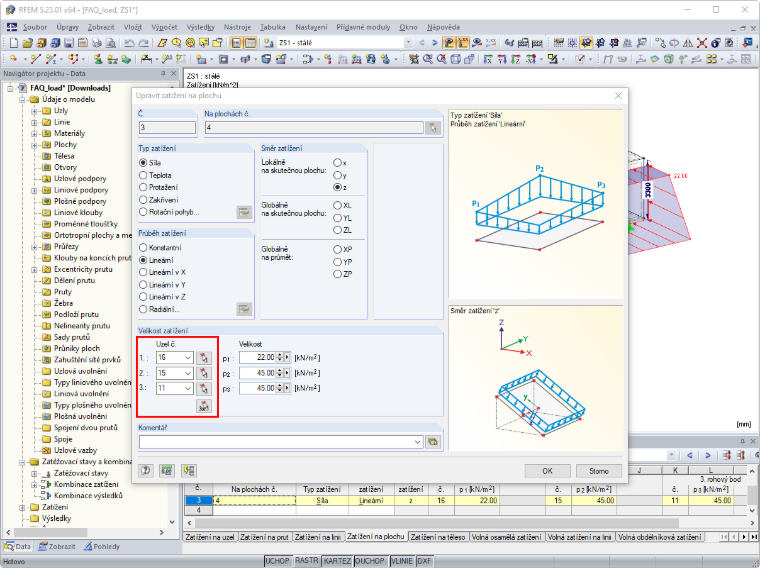Click the edit settings icon under Rotační pohyb
This screenshot has height=568, width=760.
point(244,212)
